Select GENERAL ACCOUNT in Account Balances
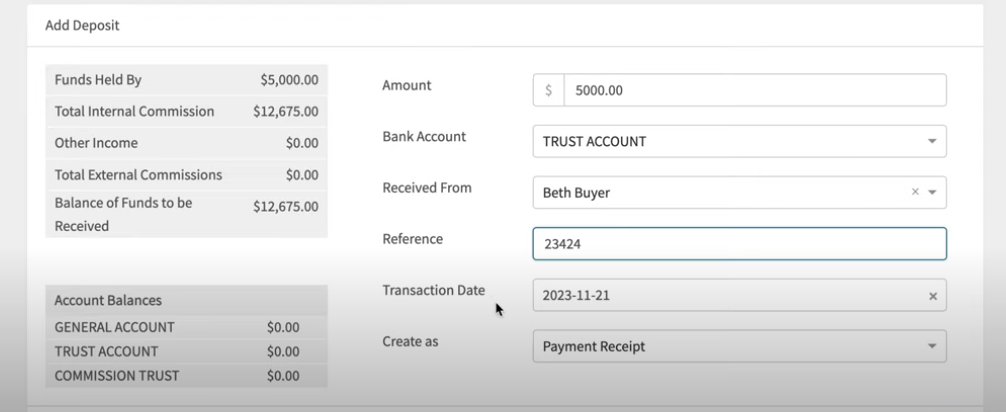Image resolution: width=1006 pixels, height=412 pixels. click(187, 327)
